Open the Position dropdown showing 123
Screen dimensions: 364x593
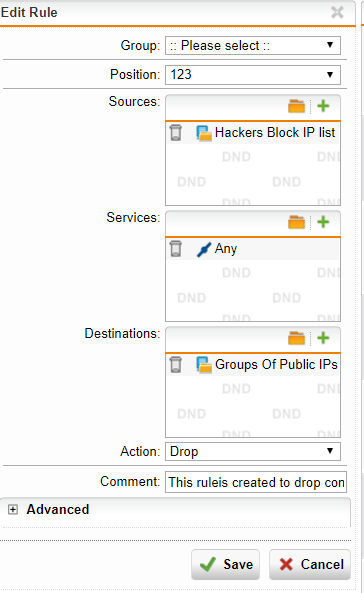pyautogui.click(x=253, y=75)
